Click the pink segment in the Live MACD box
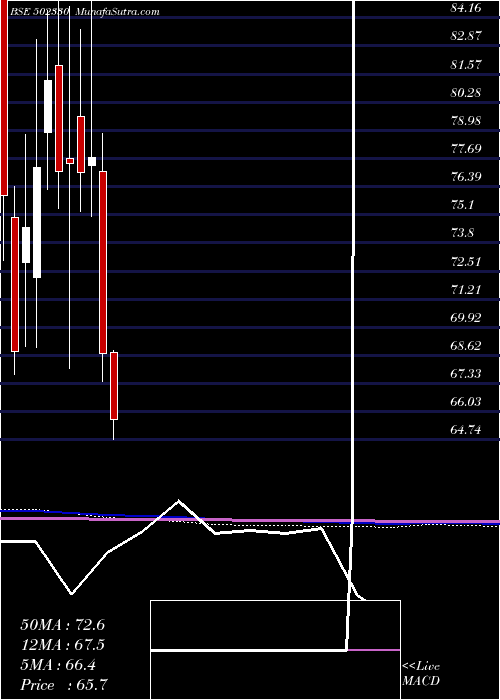Viewport: 500px width, 700px height. click(x=374, y=650)
